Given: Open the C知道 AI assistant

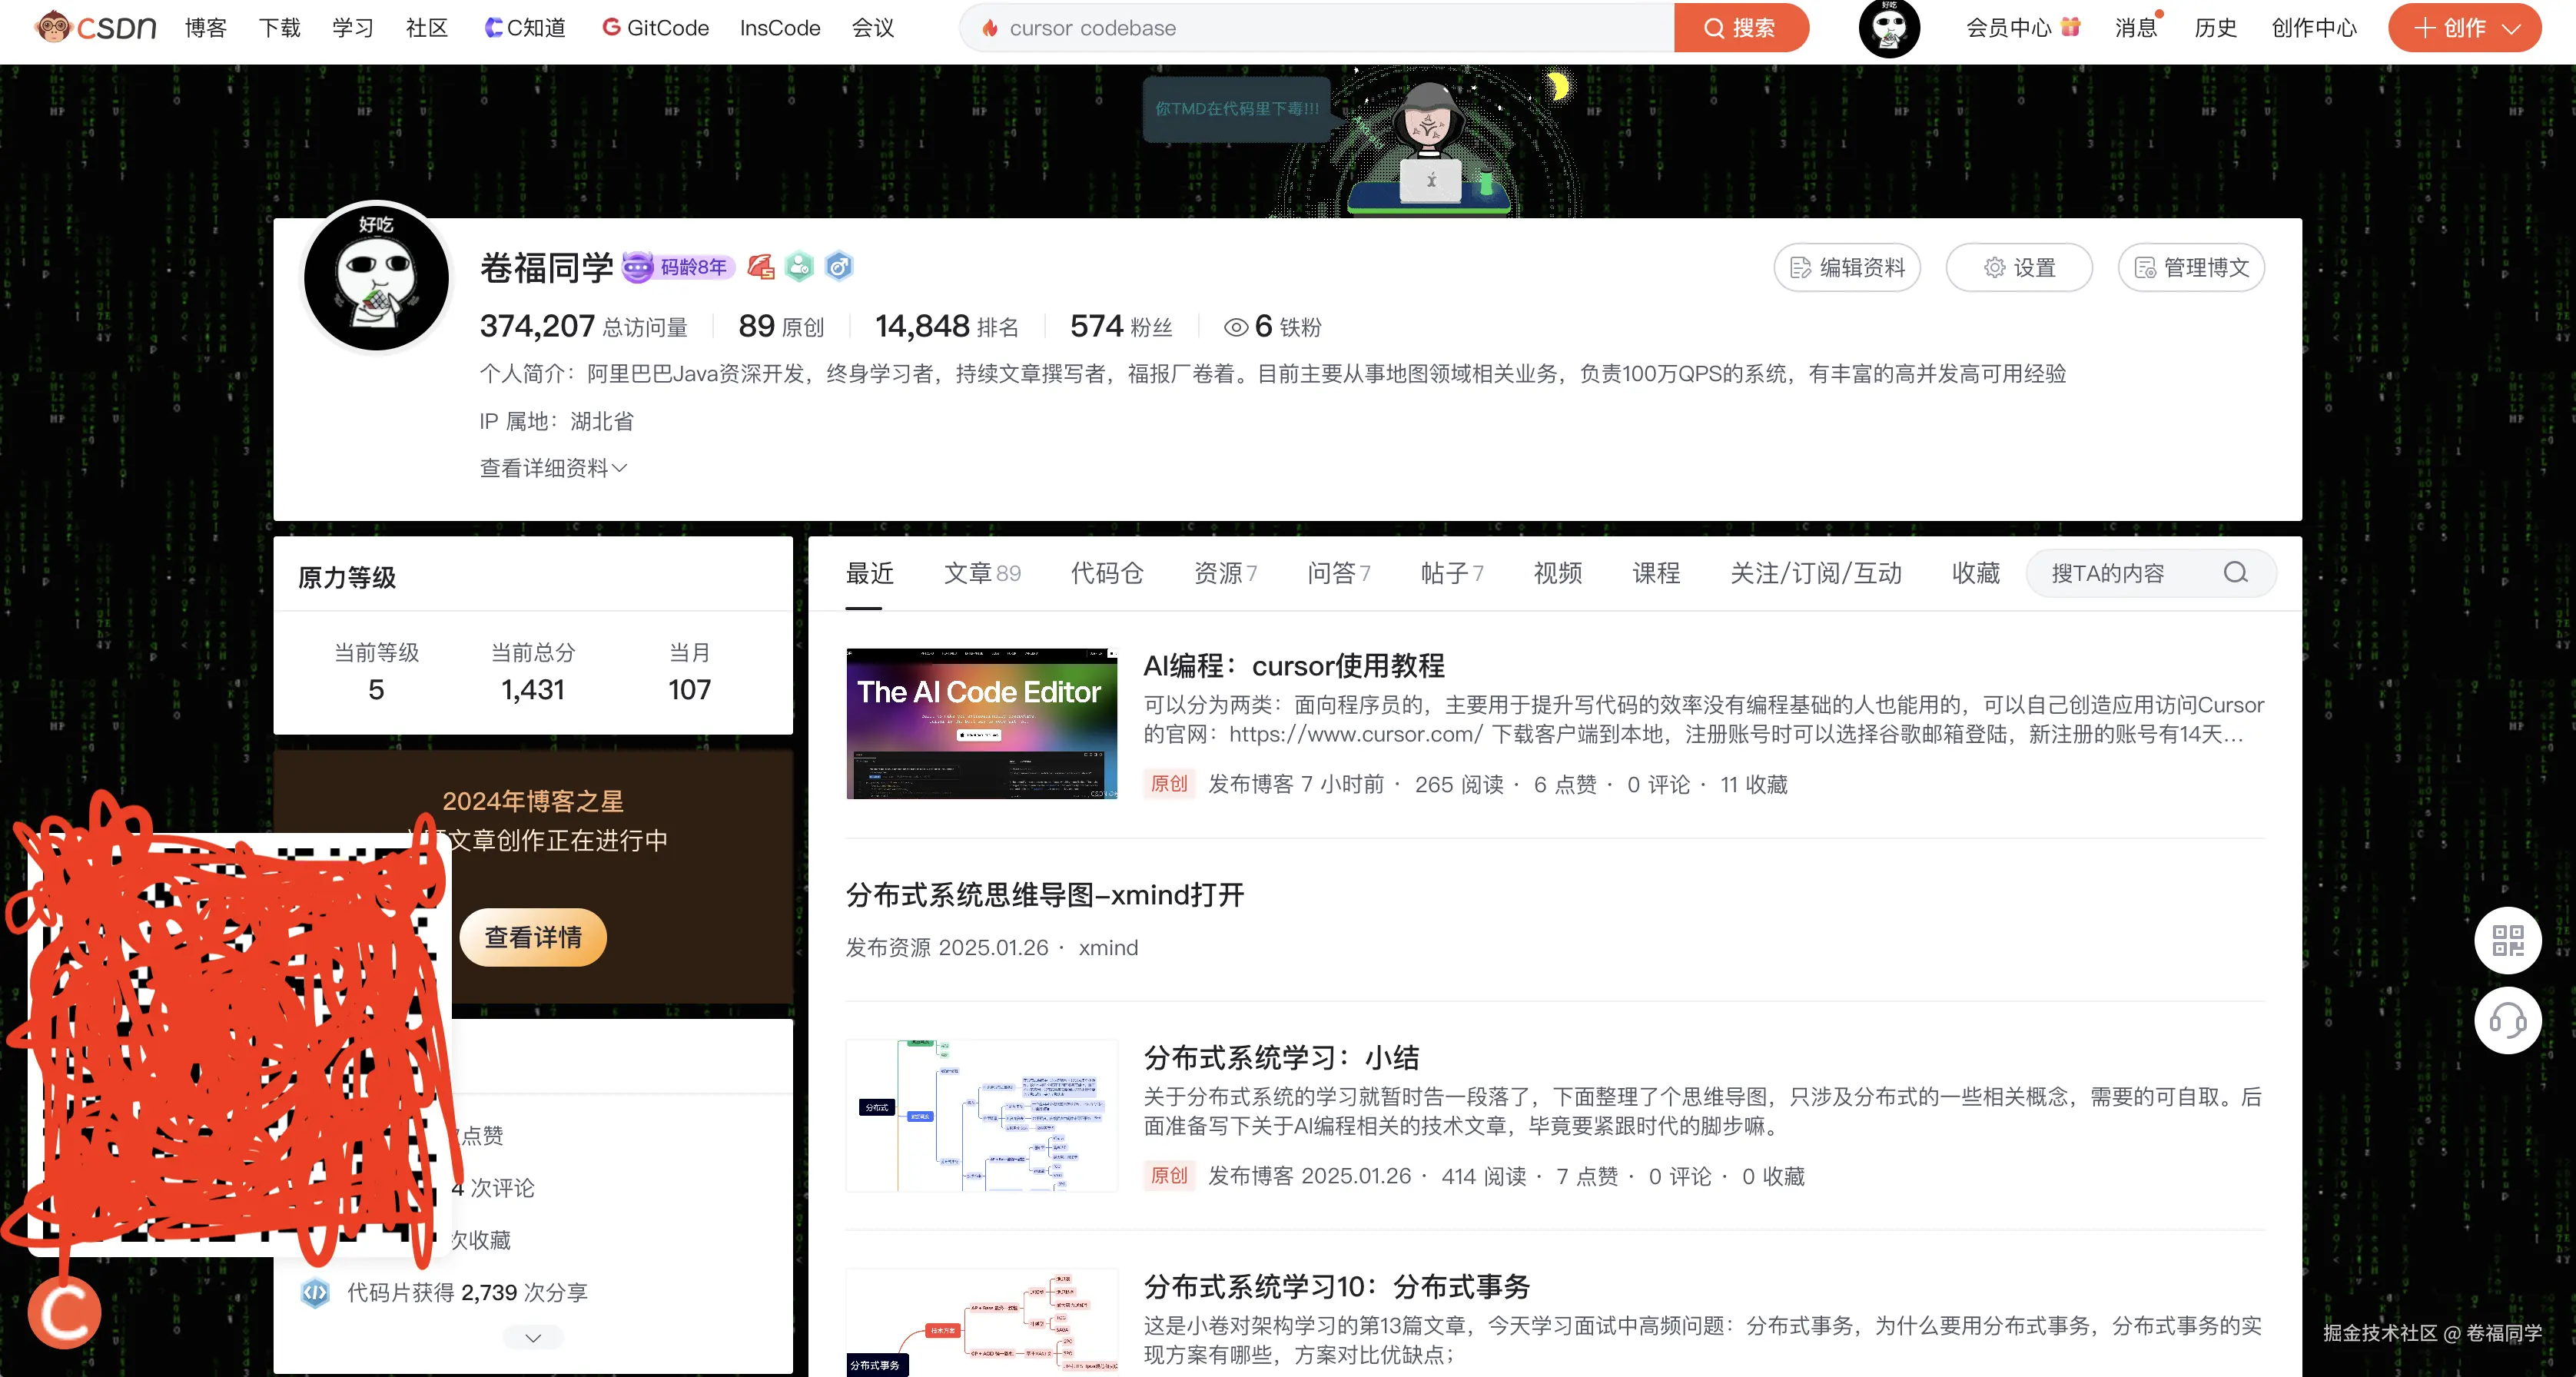Looking at the screenshot, I should [x=524, y=27].
